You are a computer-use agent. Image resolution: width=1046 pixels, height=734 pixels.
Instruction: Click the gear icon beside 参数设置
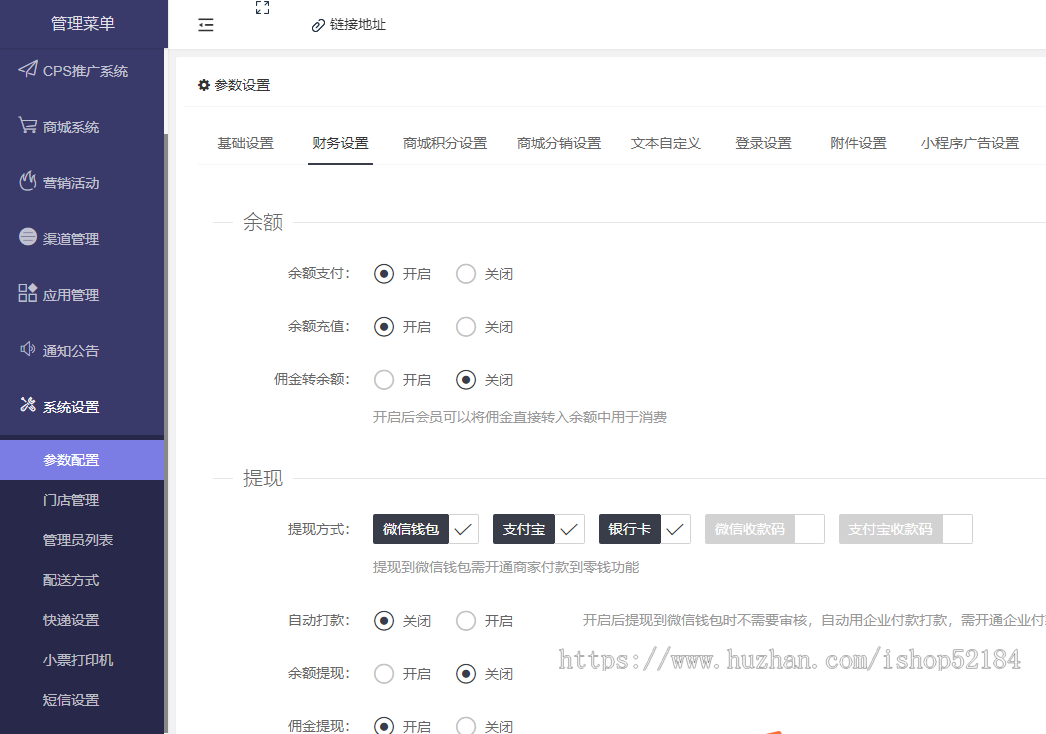point(204,85)
